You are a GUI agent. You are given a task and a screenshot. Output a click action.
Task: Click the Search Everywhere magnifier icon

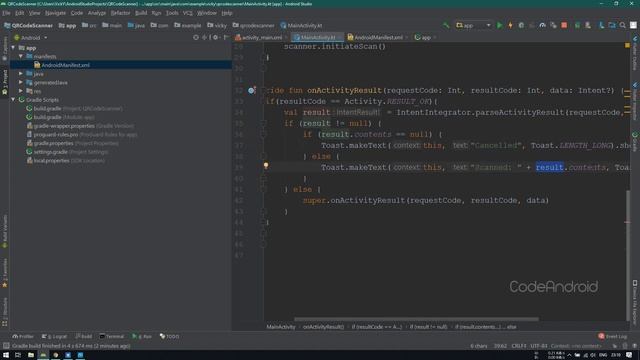pos(622,25)
